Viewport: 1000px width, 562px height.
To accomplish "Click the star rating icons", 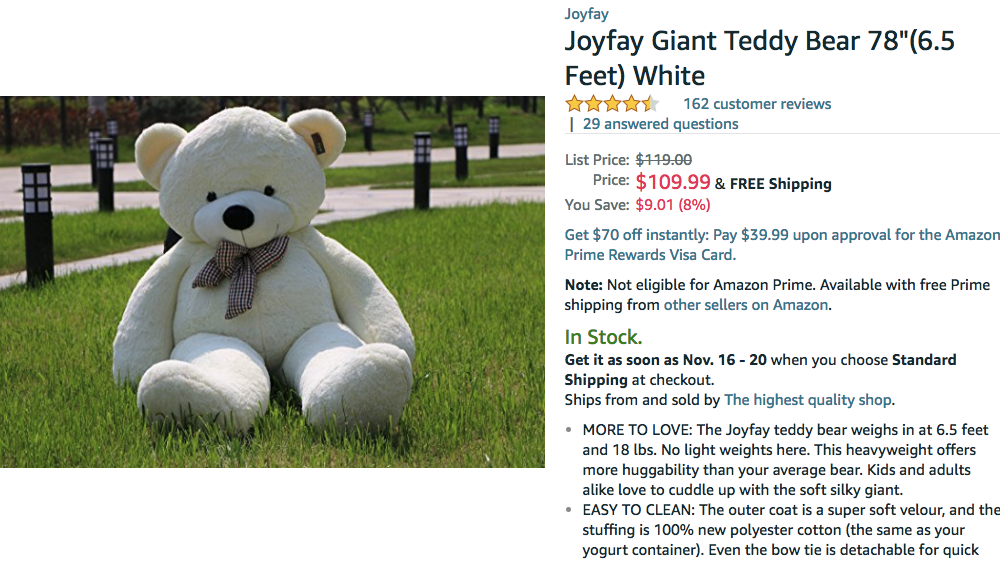I will 612,103.
